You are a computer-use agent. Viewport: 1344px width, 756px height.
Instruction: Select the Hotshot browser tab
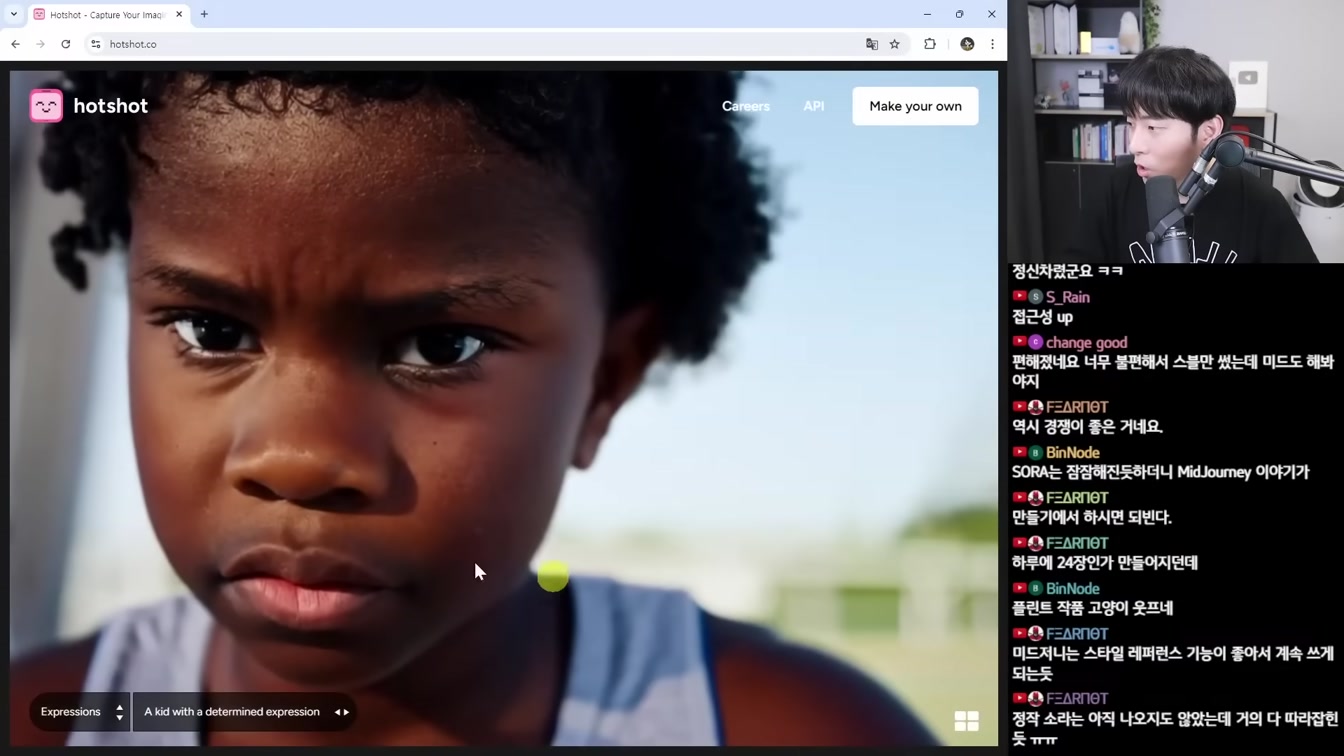tap(108, 15)
